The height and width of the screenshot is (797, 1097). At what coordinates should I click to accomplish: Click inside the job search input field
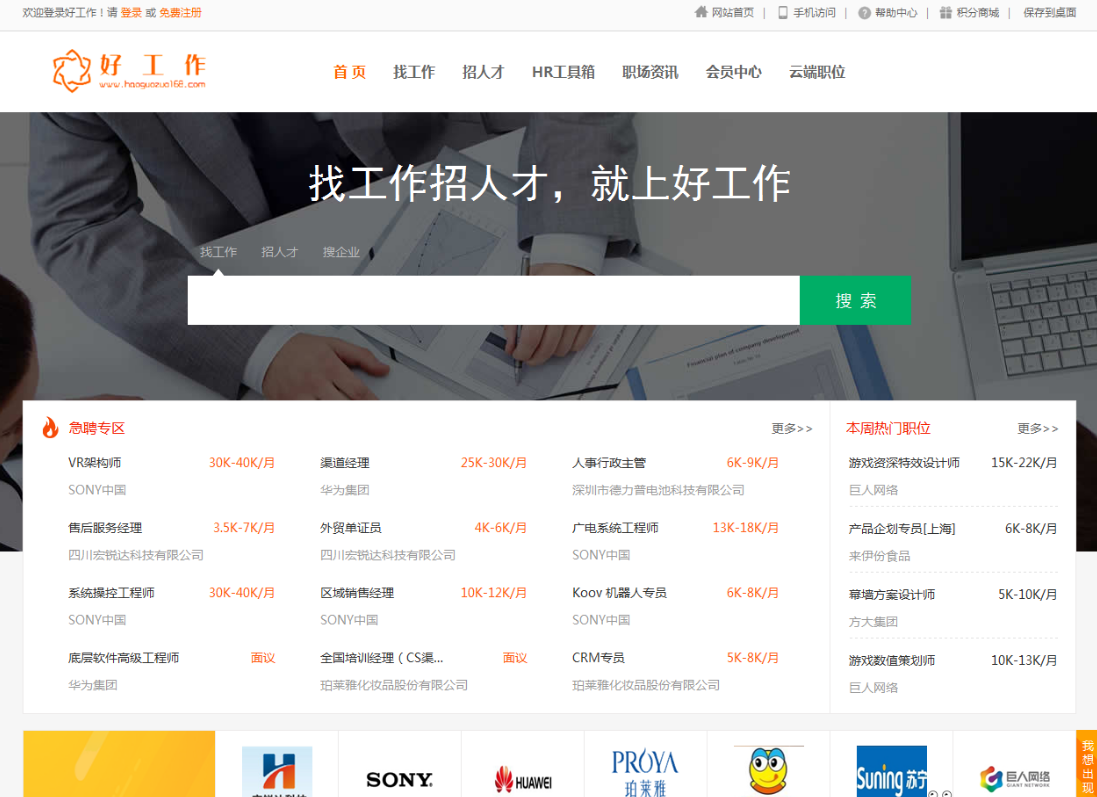tap(493, 300)
